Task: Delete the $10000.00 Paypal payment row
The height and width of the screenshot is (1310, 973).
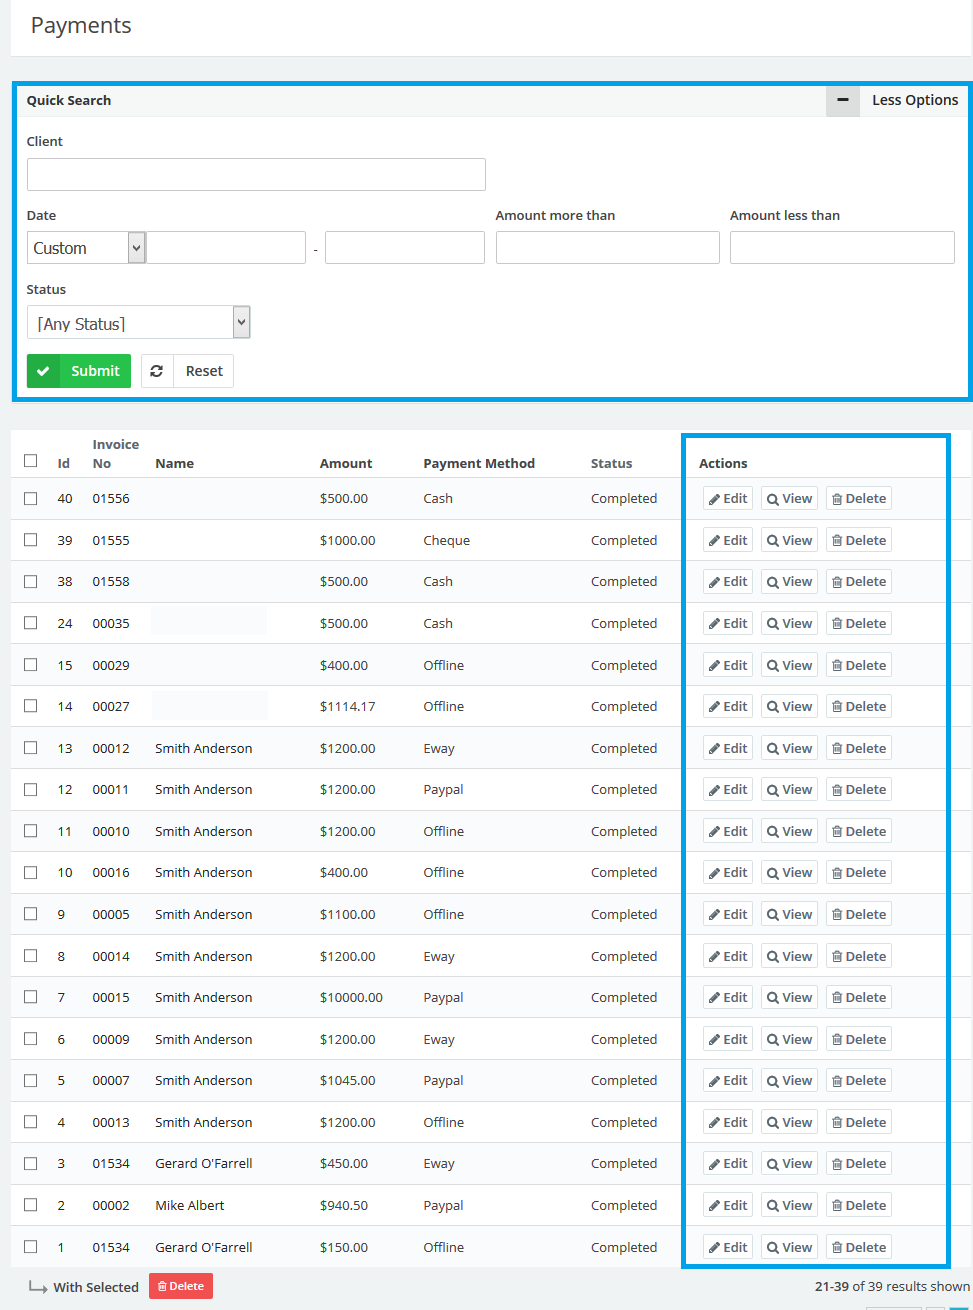Action: 858,998
